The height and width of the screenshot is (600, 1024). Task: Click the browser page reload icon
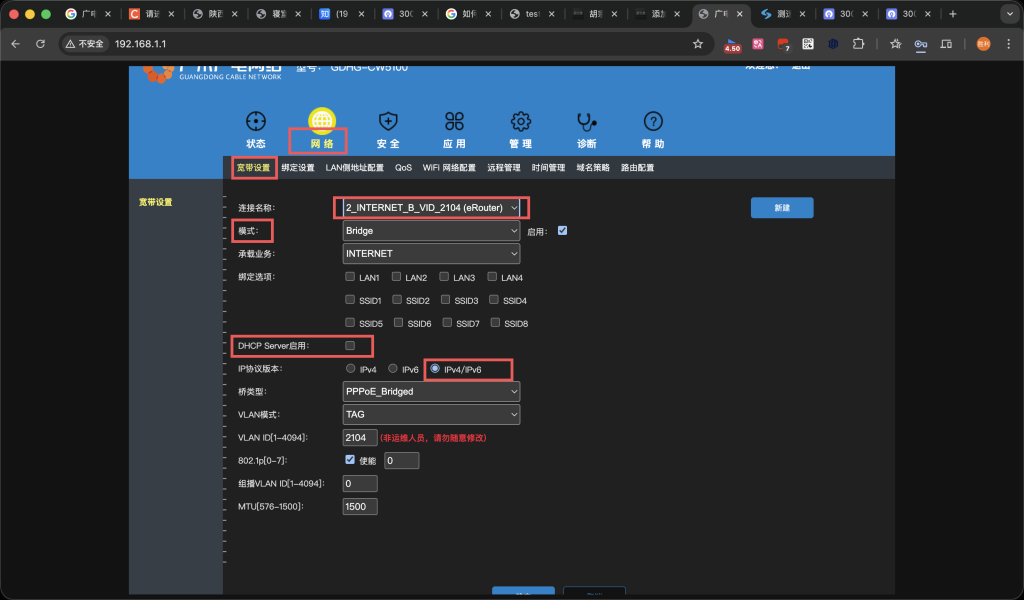pyautogui.click(x=40, y=44)
